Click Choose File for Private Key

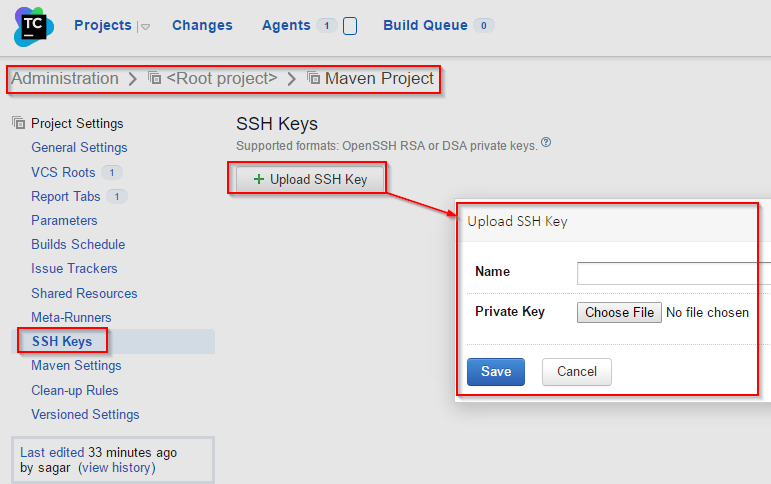click(619, 312)
